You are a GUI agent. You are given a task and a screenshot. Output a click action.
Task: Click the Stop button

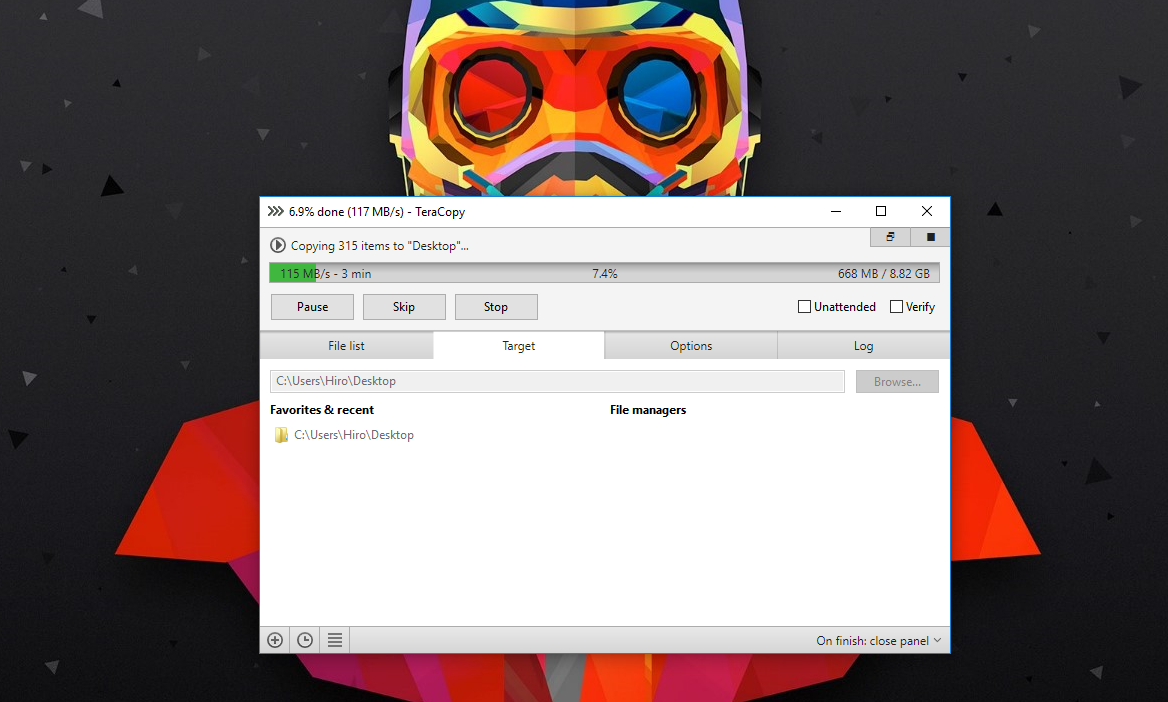496,307
